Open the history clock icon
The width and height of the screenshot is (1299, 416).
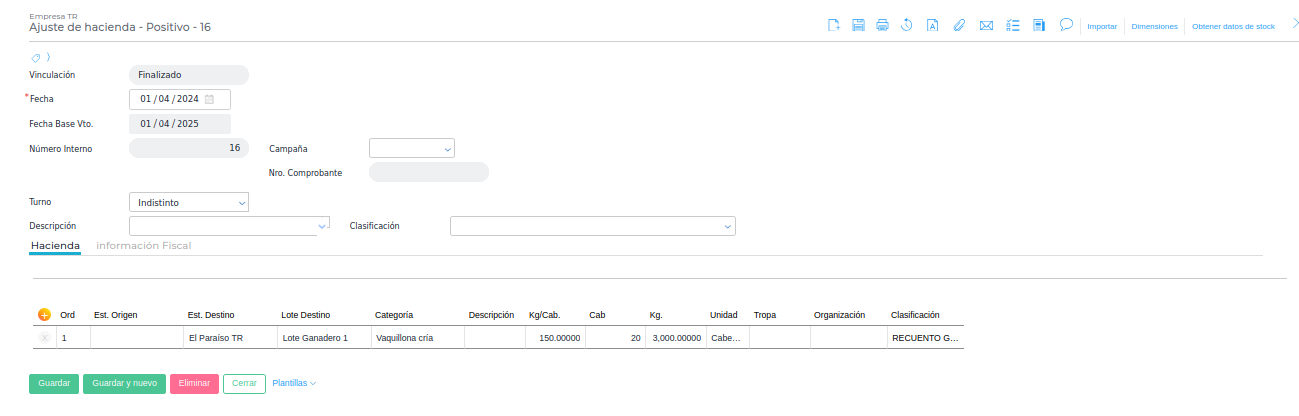click(x=907, y=26)
